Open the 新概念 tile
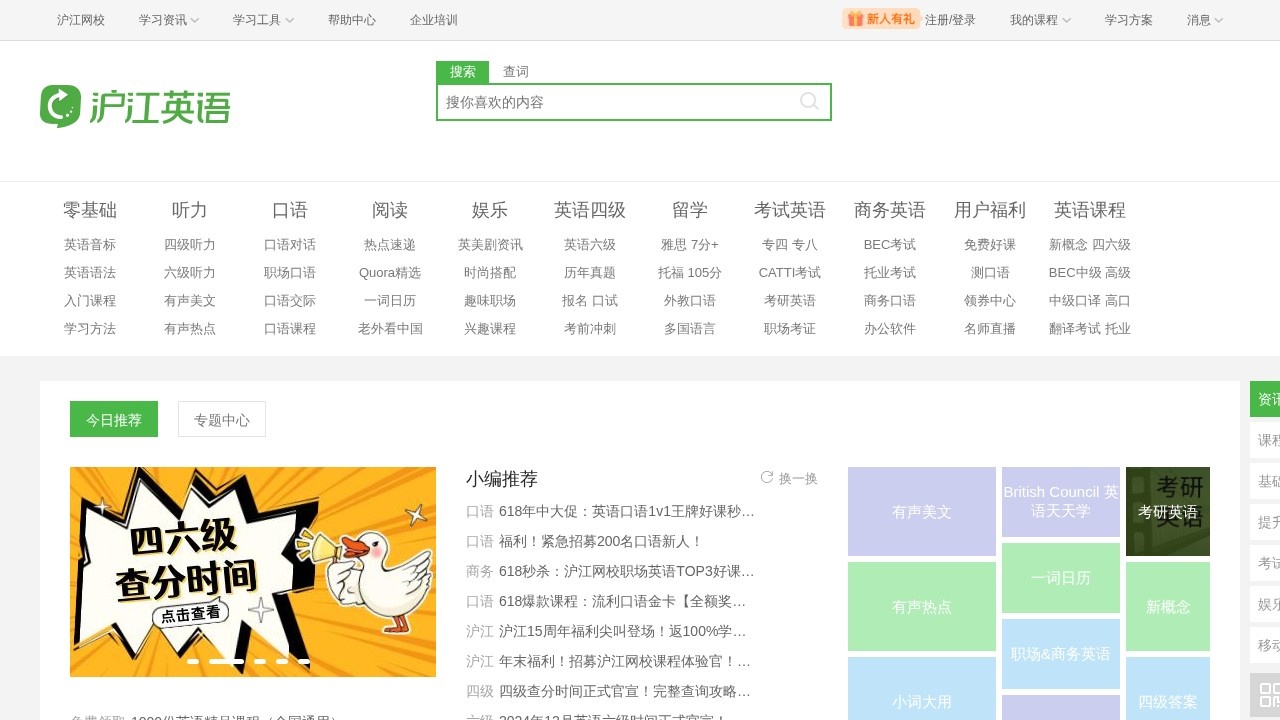 tap(1168, 606)
